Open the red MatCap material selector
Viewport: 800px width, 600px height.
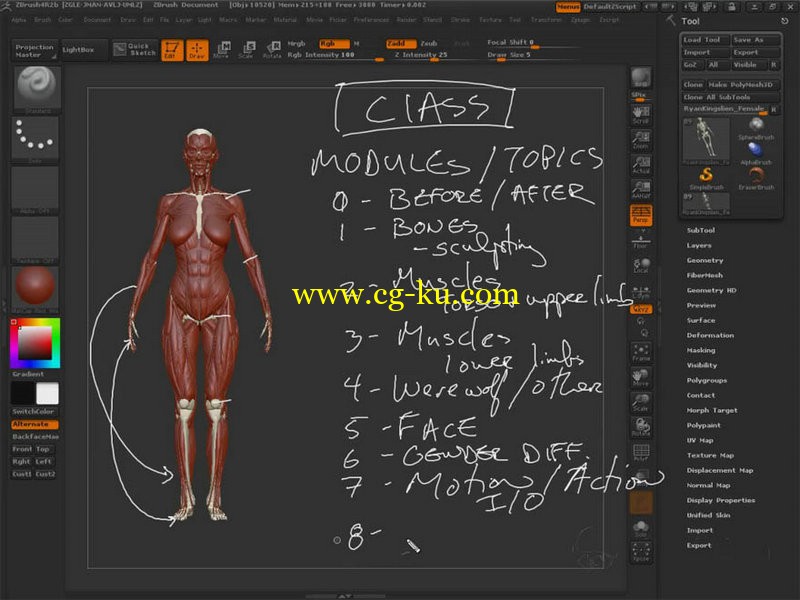[x=35, y=290]
